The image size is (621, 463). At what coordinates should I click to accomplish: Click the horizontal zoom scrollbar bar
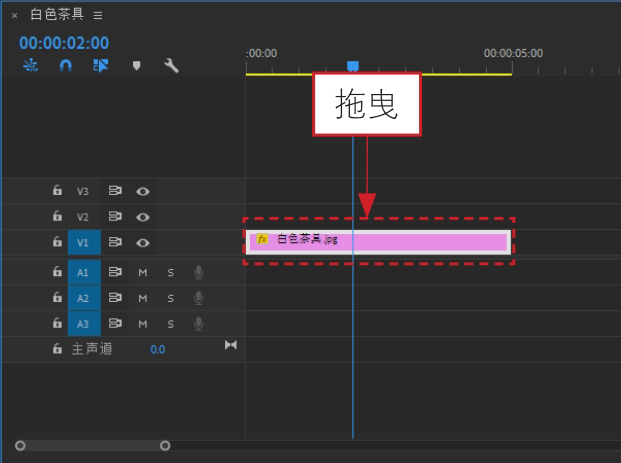click(93, 446)
